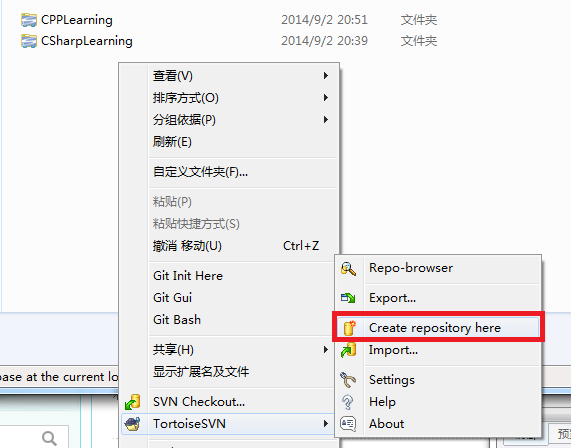Screen dimensions: 571x448
Task: Select the CSharpLearning folder name
Action: (87, 41)
